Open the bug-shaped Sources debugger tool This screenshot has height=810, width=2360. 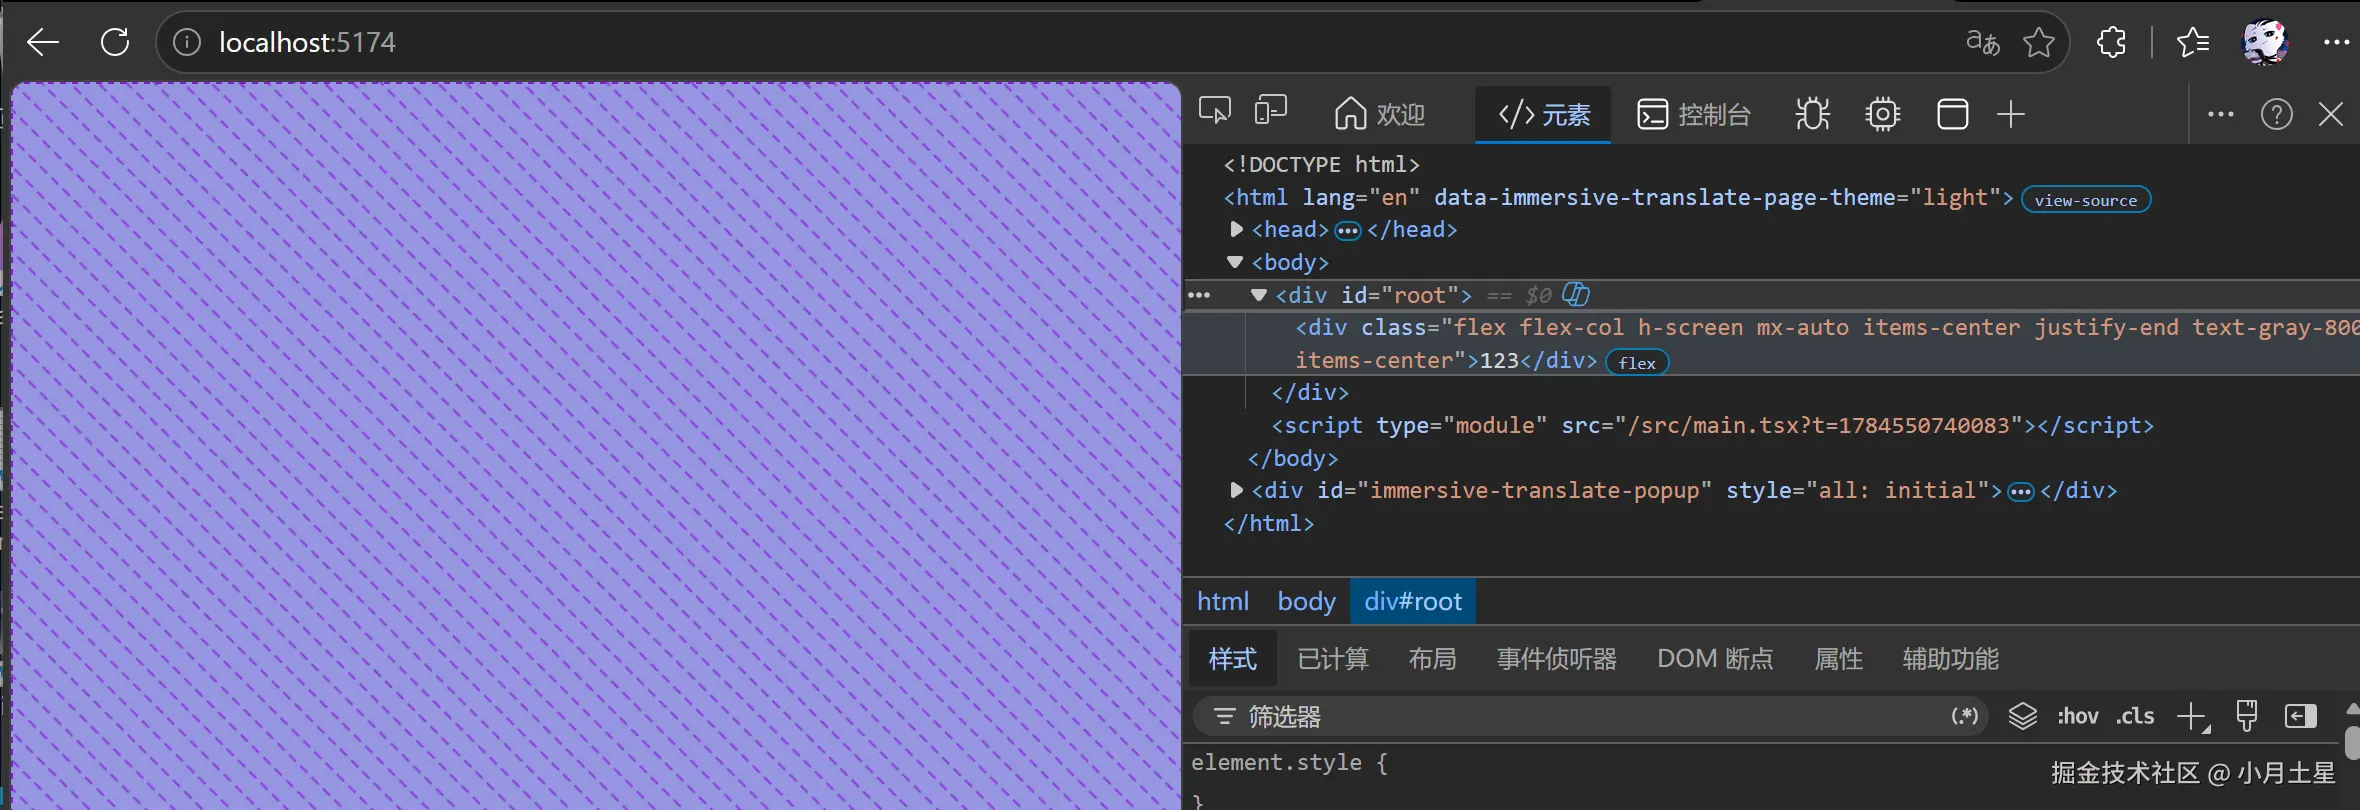(1812, 114)
